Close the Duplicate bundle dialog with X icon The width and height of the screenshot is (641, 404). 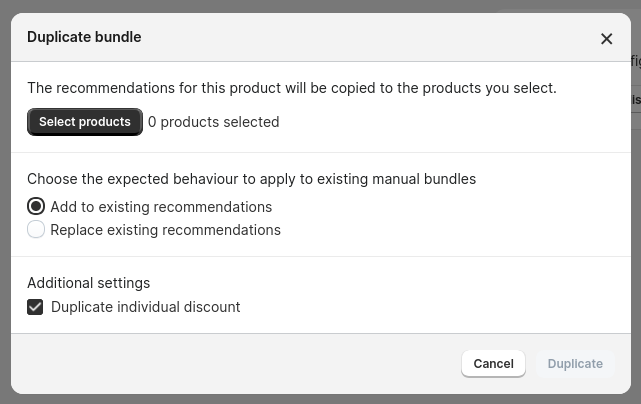[606, 39]
